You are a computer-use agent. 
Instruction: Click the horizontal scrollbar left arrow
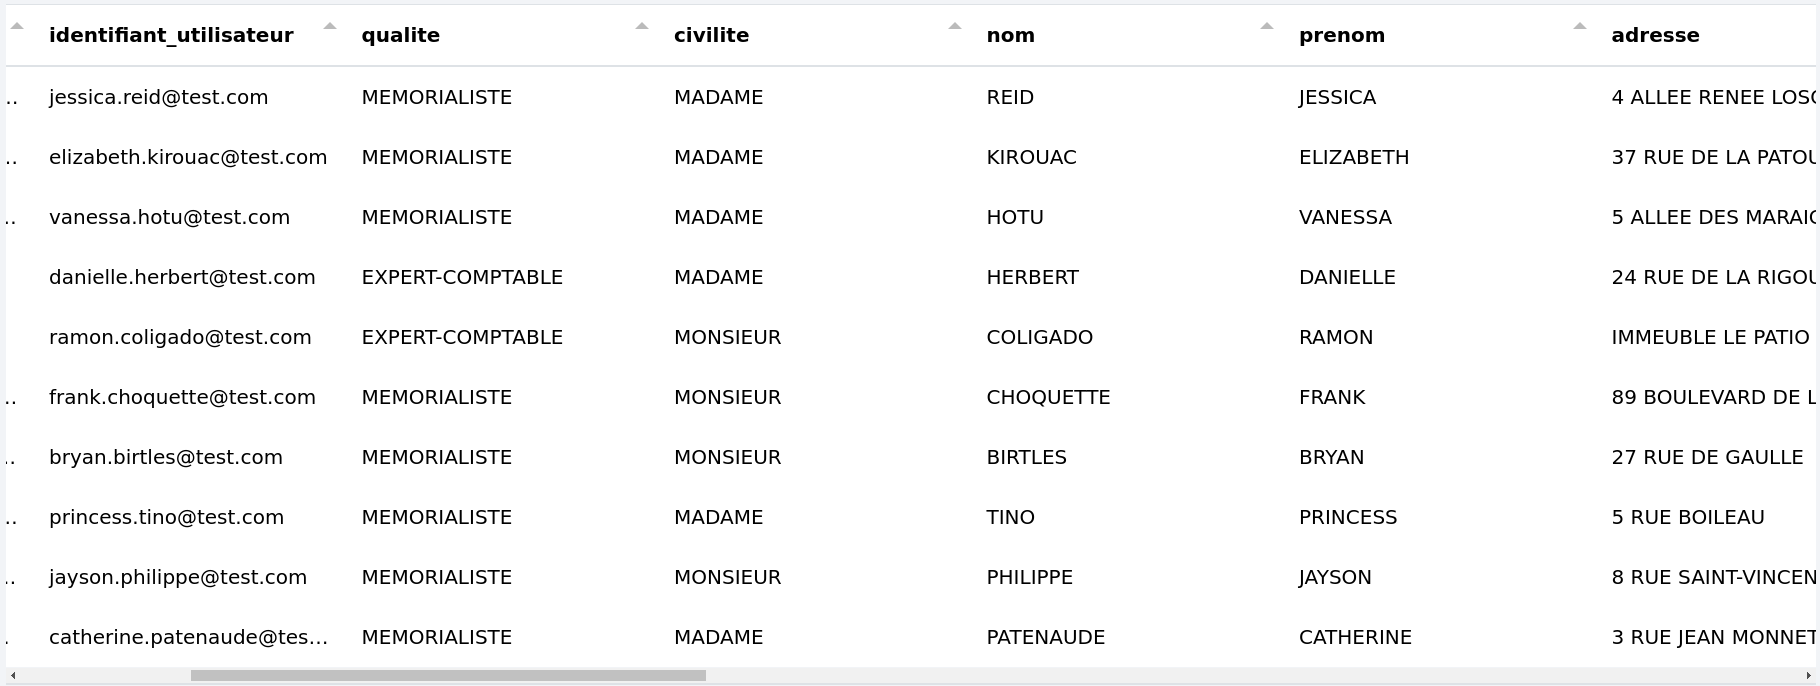[x=13, y=676]
